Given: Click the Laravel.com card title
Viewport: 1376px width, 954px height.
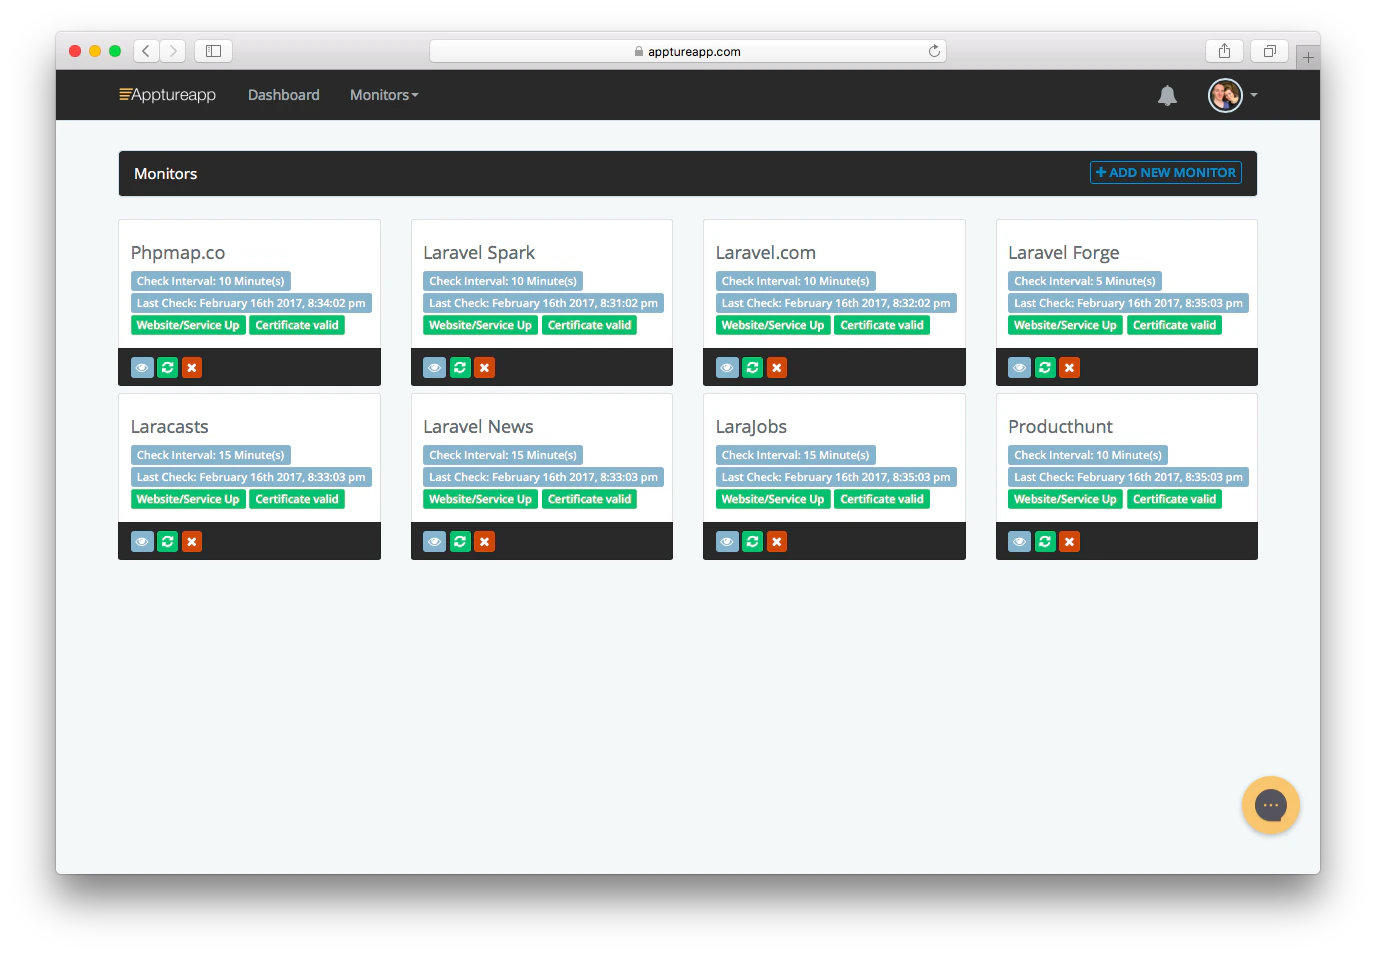Looking at the screenshot, I should point(766,253).
